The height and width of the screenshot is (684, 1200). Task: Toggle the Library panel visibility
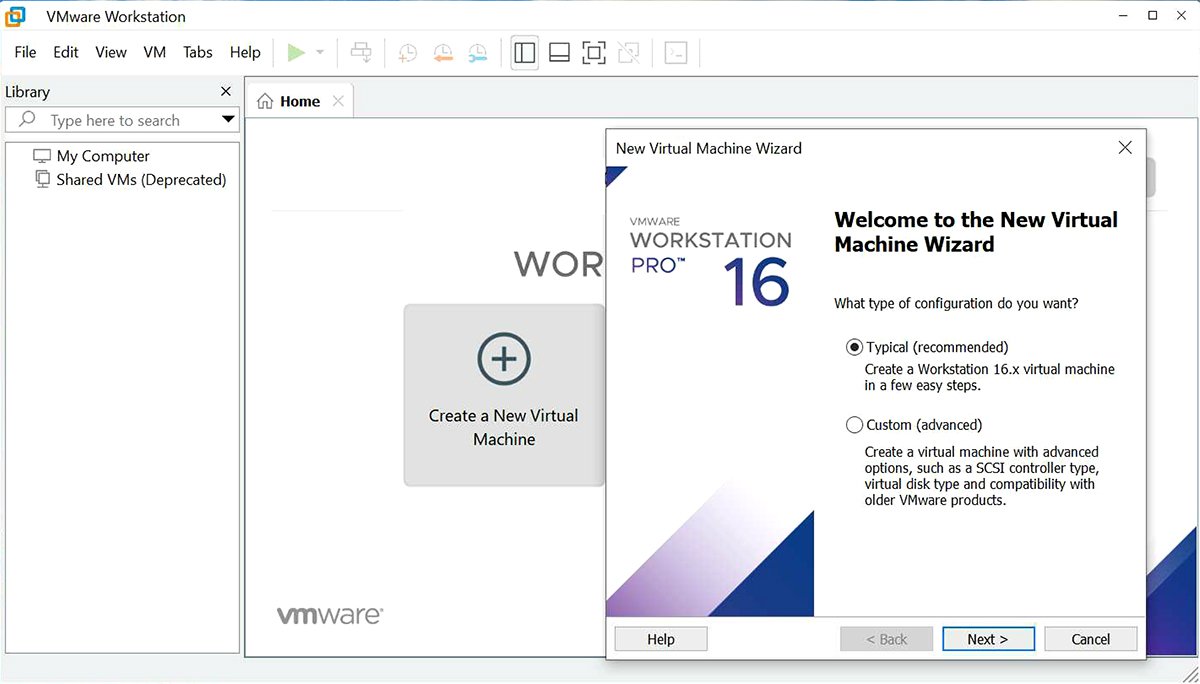524,52
